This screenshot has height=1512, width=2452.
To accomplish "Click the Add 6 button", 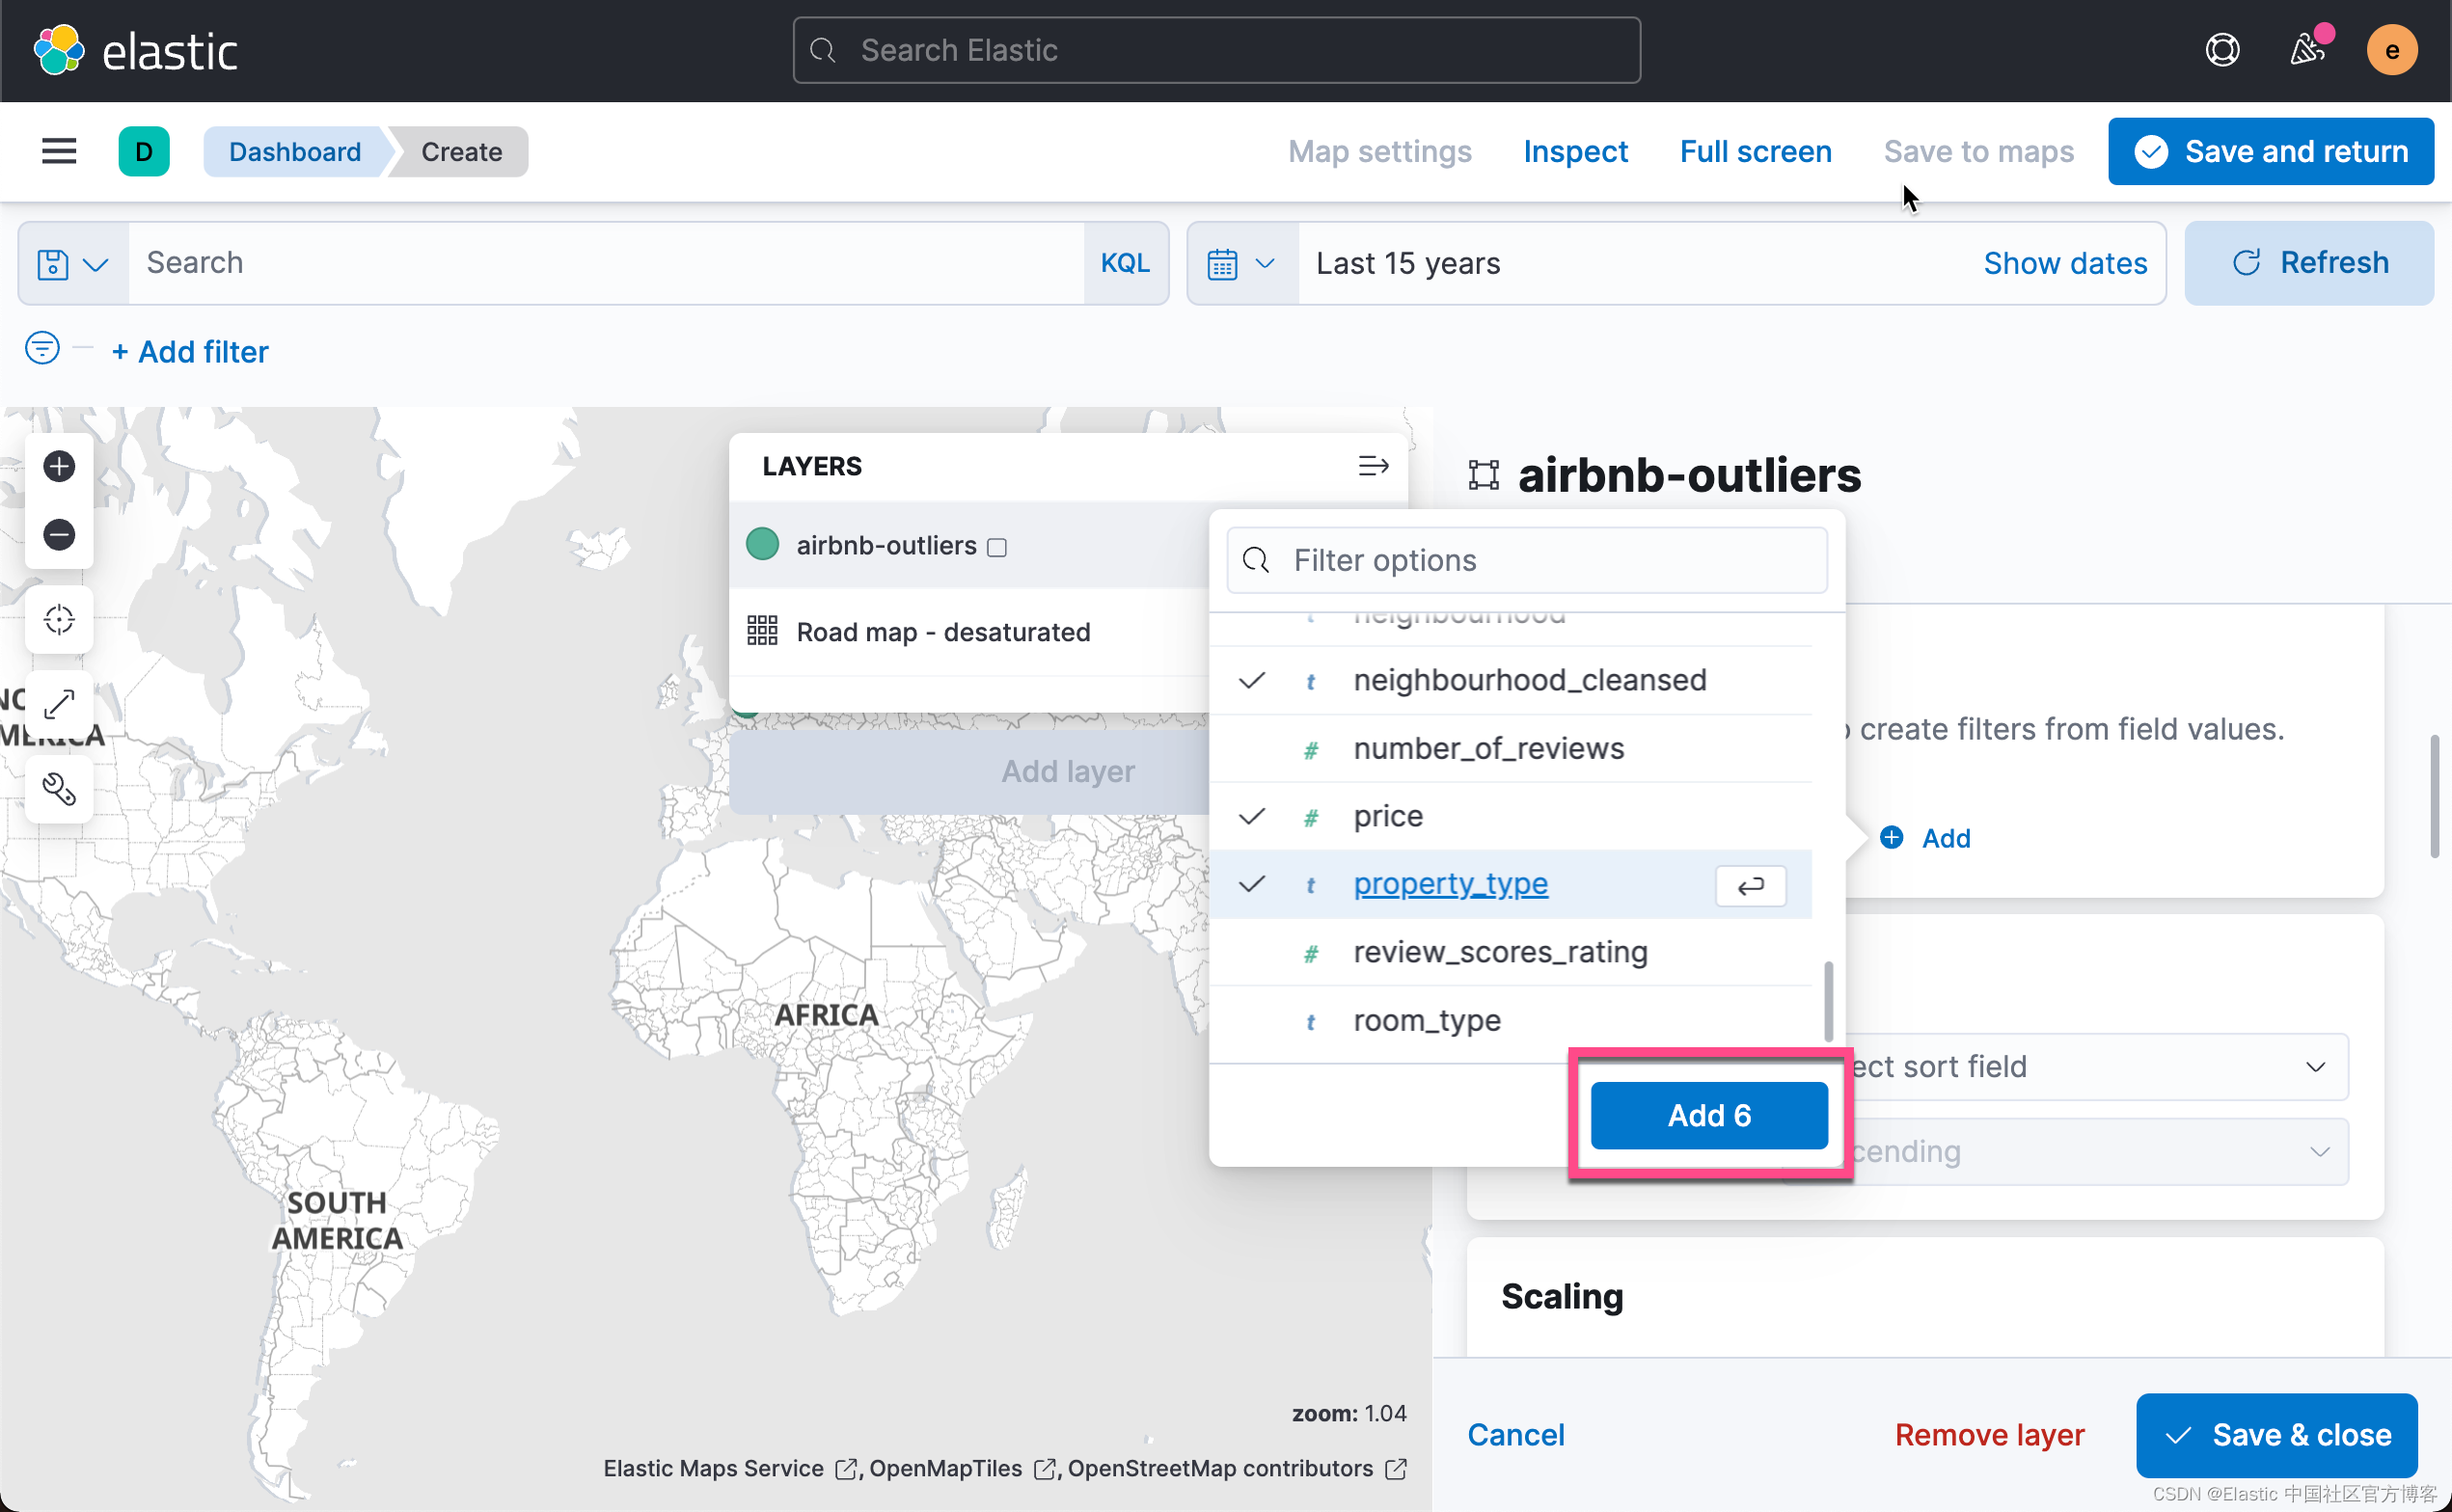I will 1709,1115.
